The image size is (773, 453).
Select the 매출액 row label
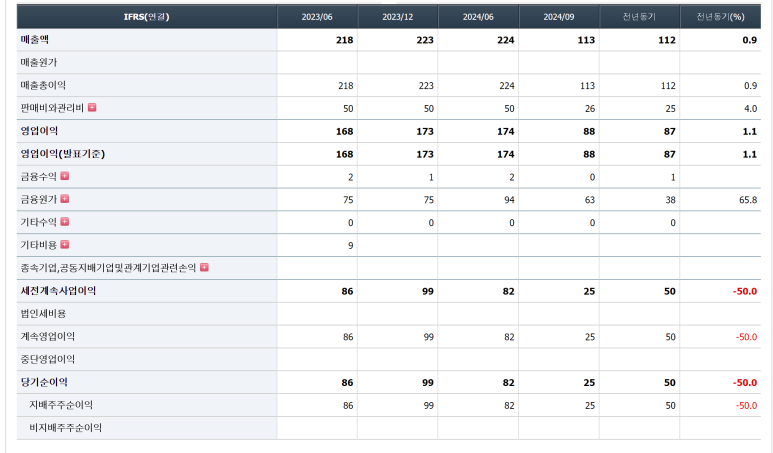coord(35,39)
